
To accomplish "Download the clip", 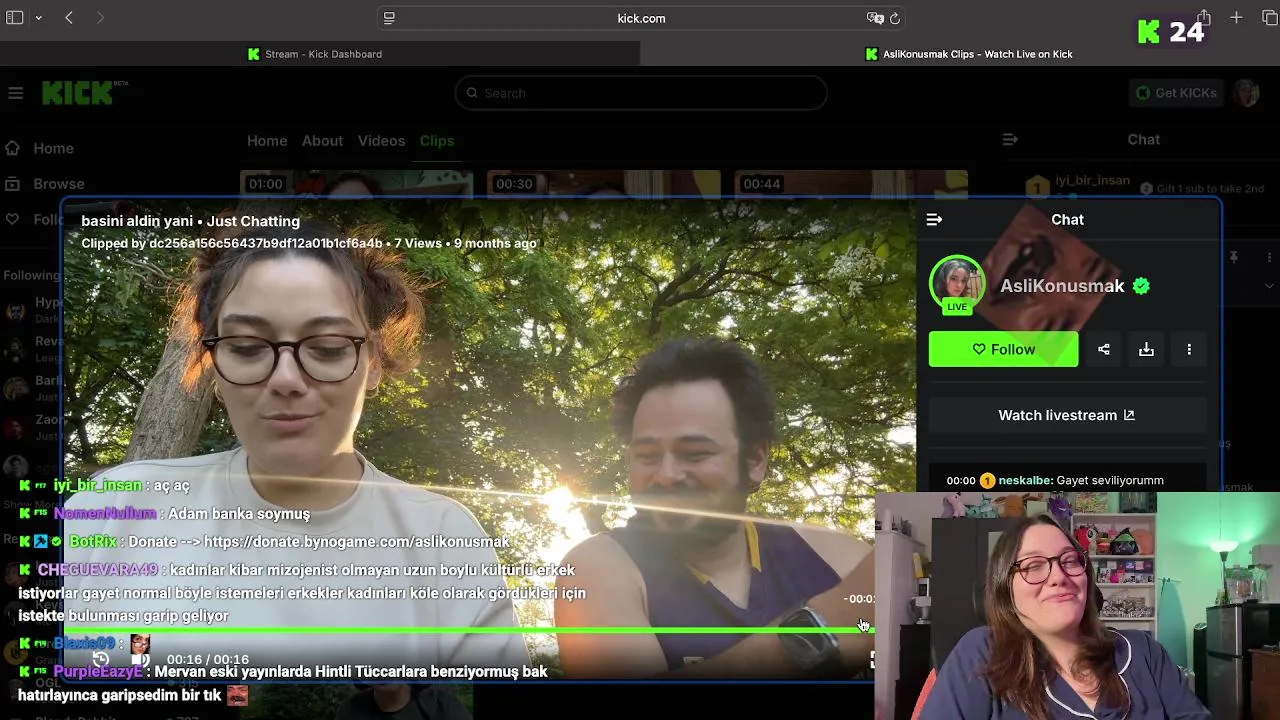I will pos(1146,349).
